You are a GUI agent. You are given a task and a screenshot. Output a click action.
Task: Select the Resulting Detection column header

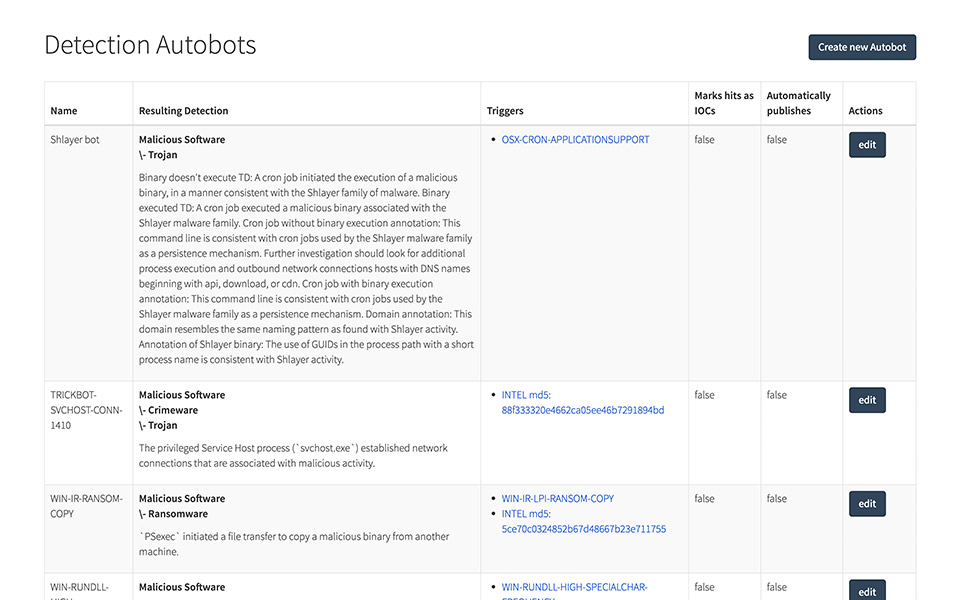183,111
